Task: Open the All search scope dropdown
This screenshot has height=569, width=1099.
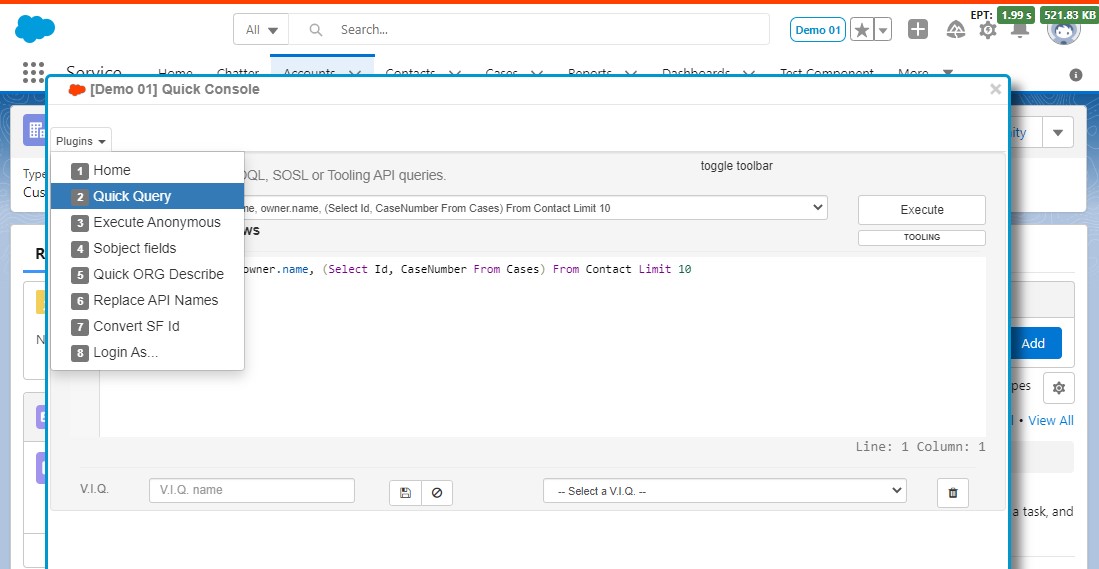Action: [x=261, y=29]
